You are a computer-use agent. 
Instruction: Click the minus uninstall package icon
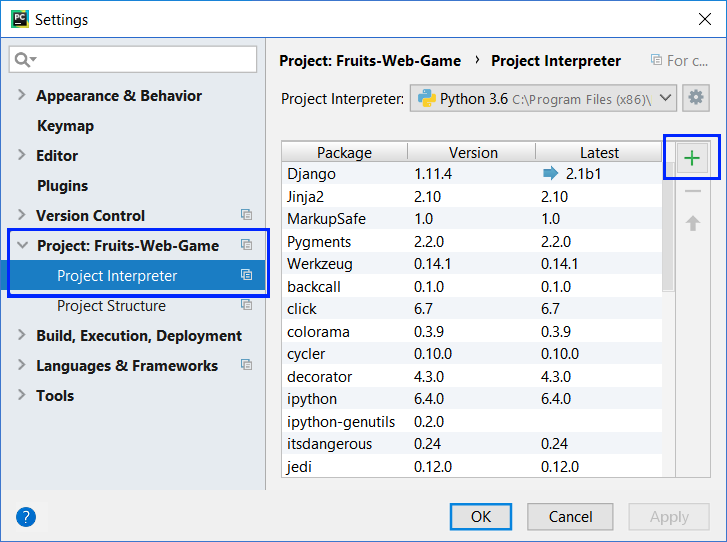coord(692,191)
